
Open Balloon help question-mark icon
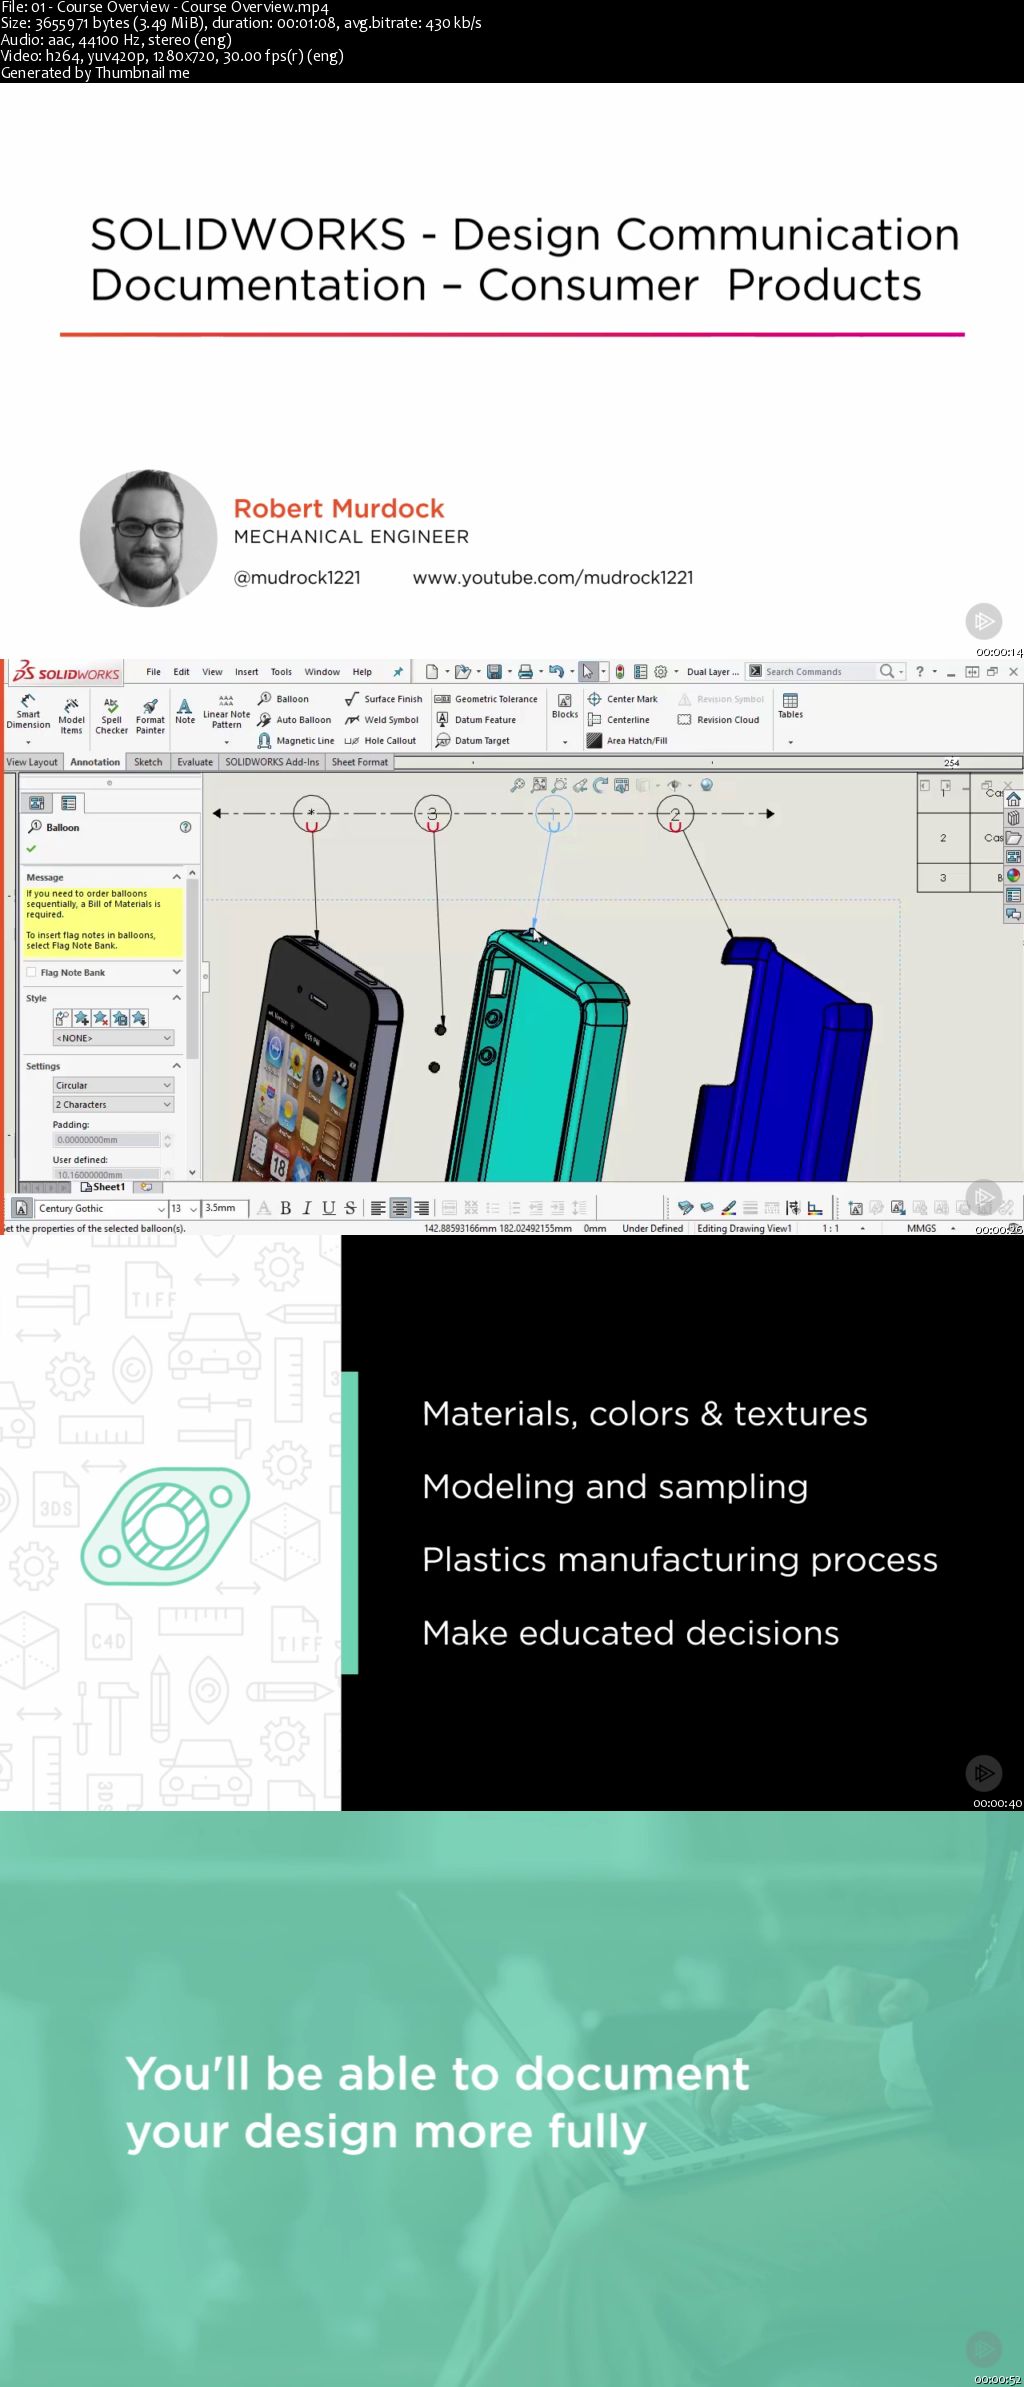click(185, 827)
